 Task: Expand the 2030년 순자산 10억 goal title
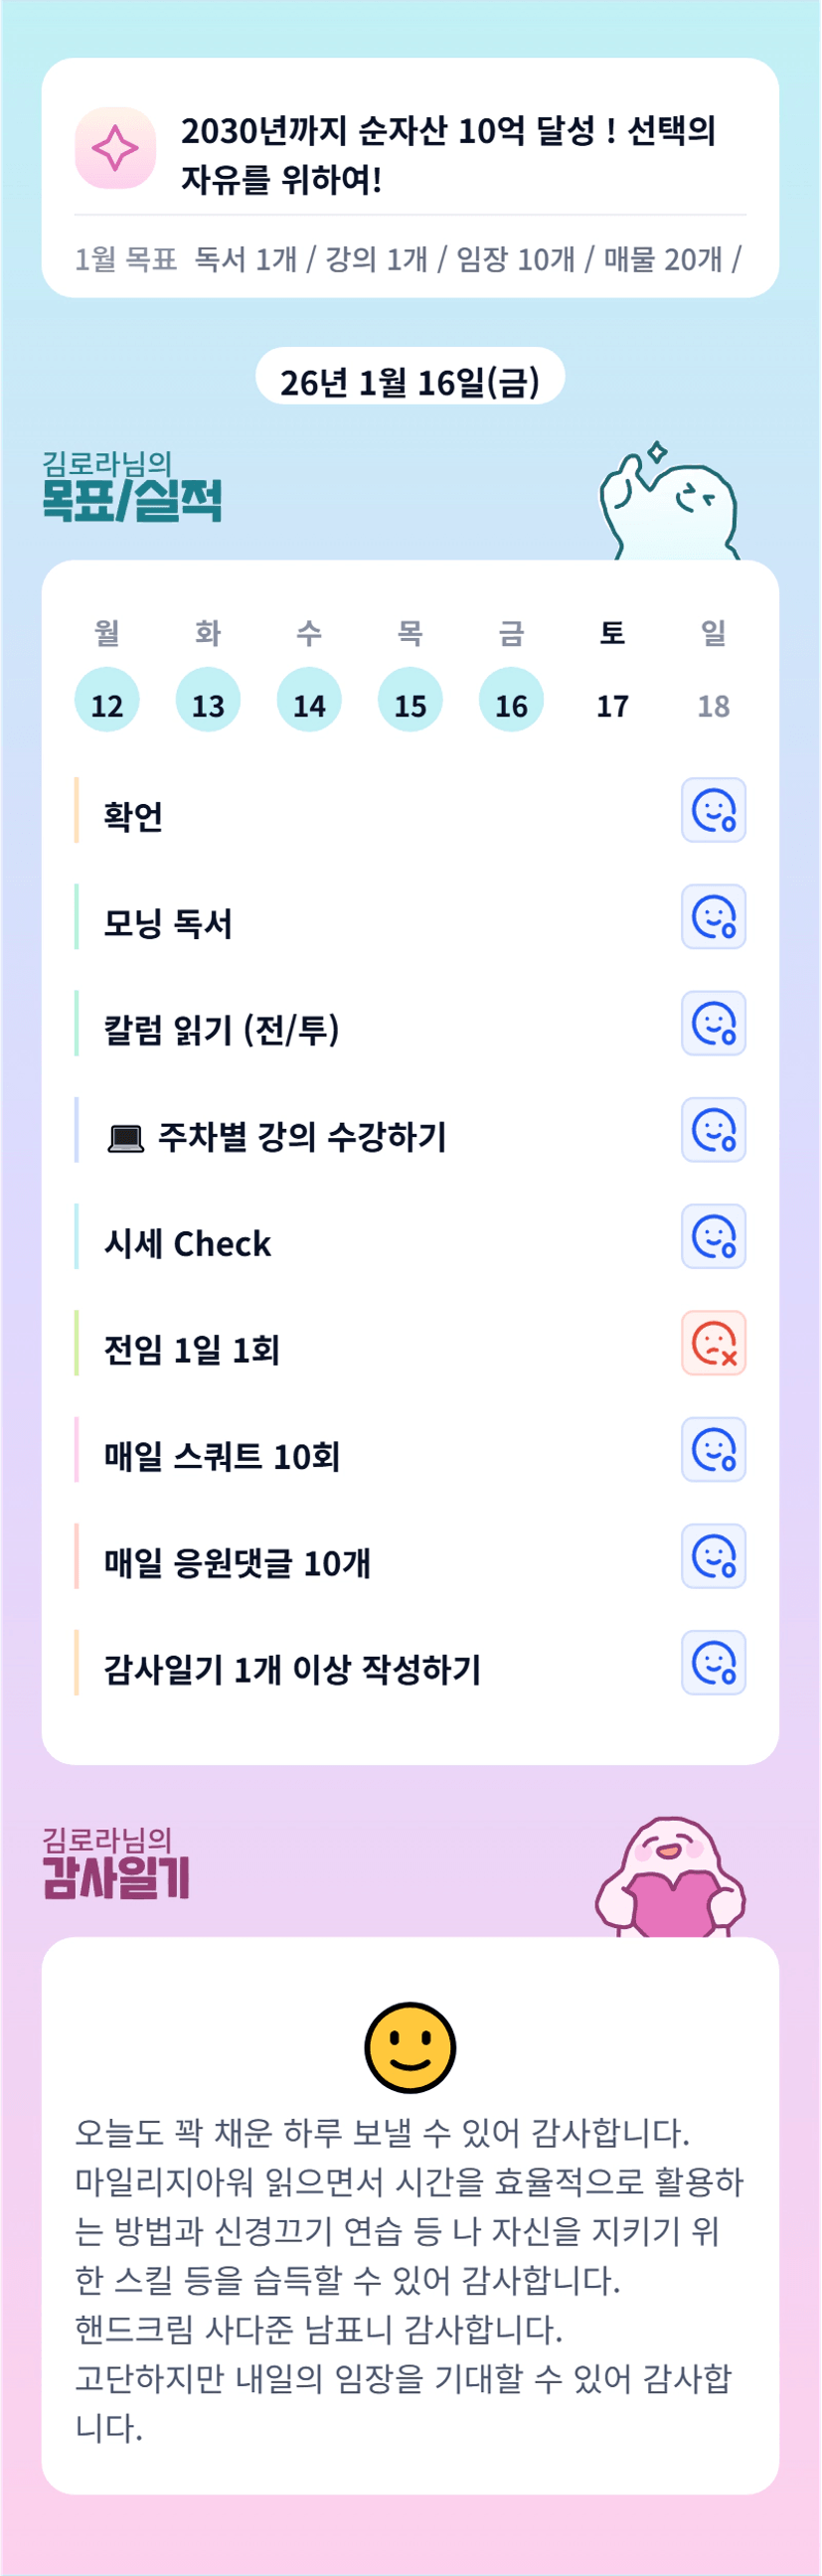click(x=448, y=154)
